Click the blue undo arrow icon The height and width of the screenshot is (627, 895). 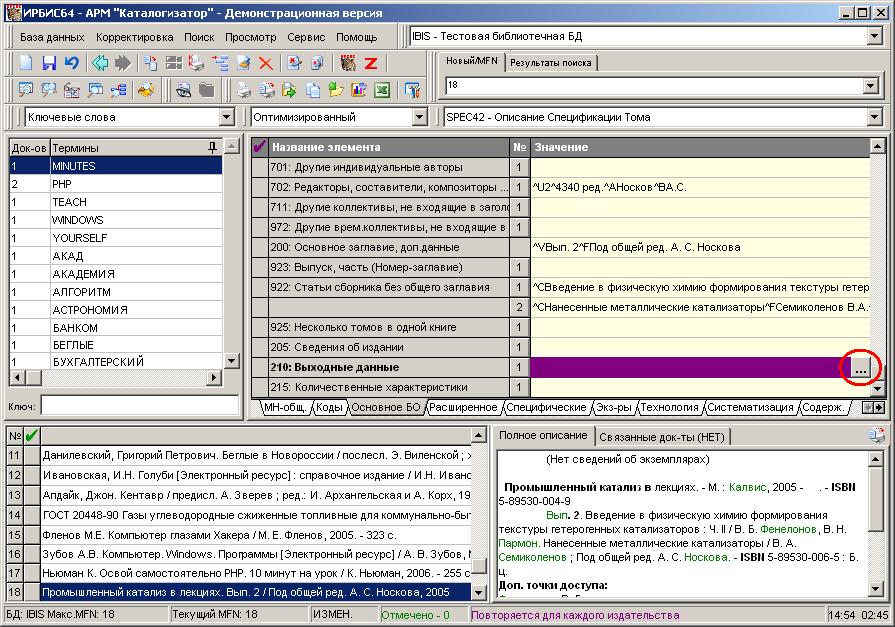(71, 63)
